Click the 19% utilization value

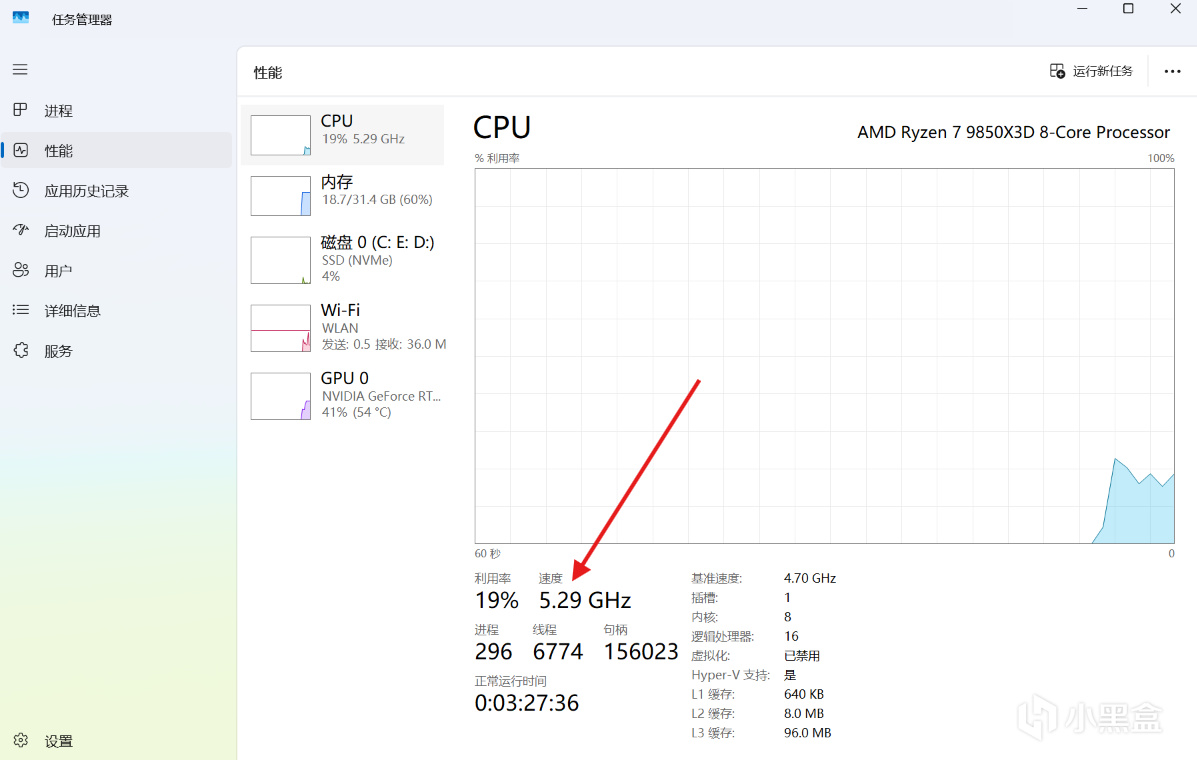496,601
